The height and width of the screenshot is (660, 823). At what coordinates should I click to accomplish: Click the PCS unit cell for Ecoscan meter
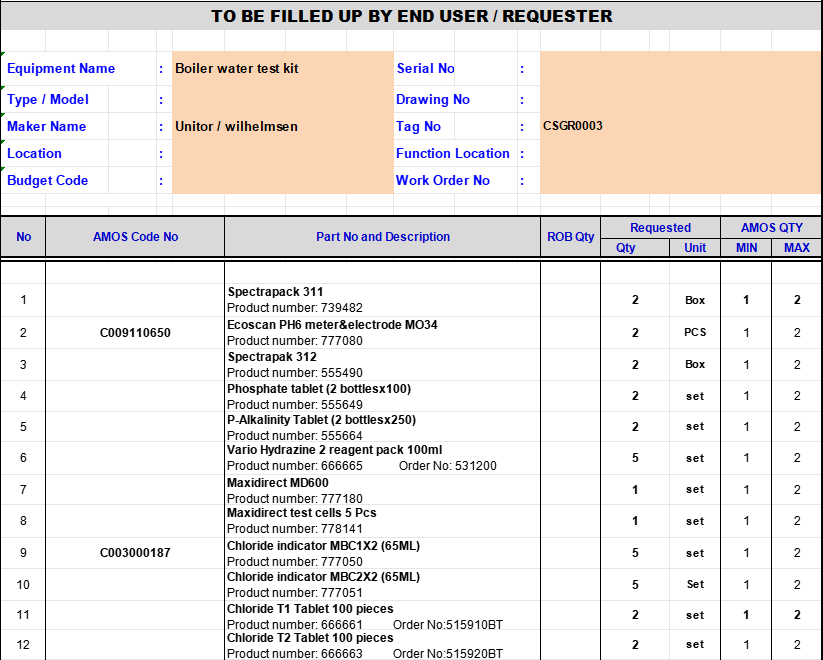pos(695,333)
